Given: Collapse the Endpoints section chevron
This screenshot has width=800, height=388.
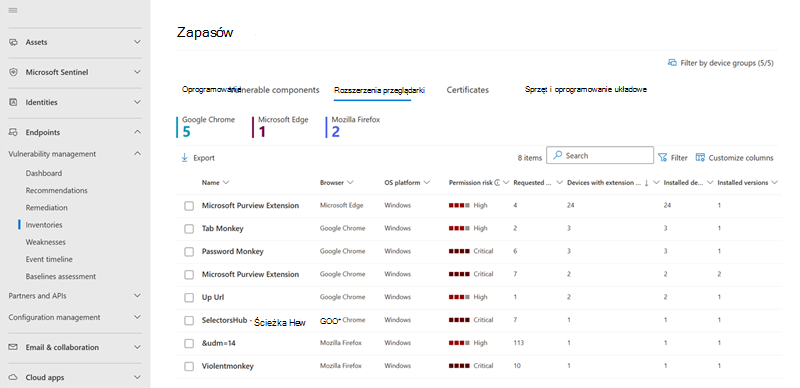Looking at the screenshot, I should (137, 132).
